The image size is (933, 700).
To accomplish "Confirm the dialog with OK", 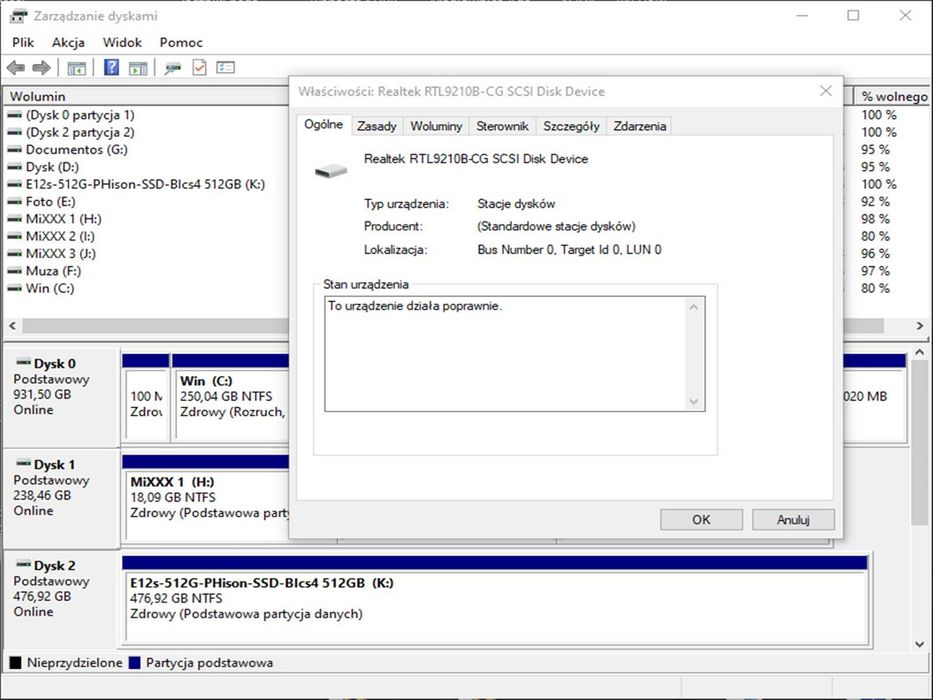I will click(701, 520).
